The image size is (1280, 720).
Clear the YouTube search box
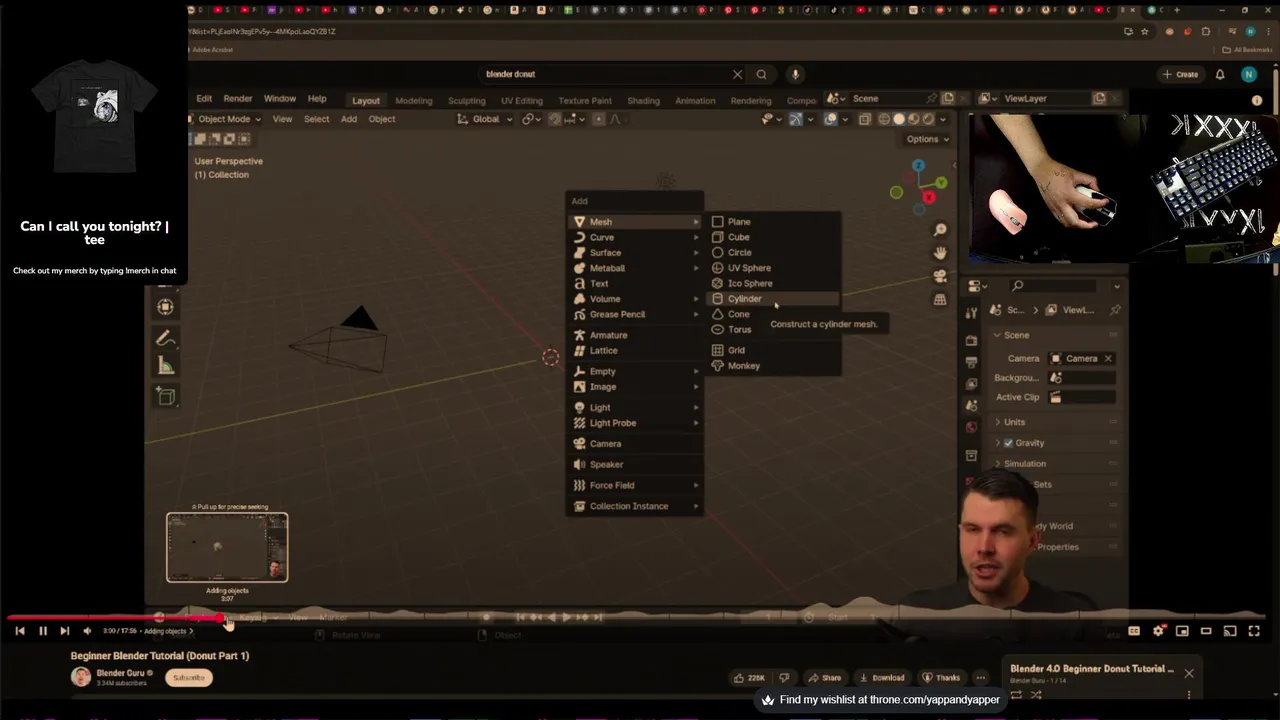click(737, 74)
